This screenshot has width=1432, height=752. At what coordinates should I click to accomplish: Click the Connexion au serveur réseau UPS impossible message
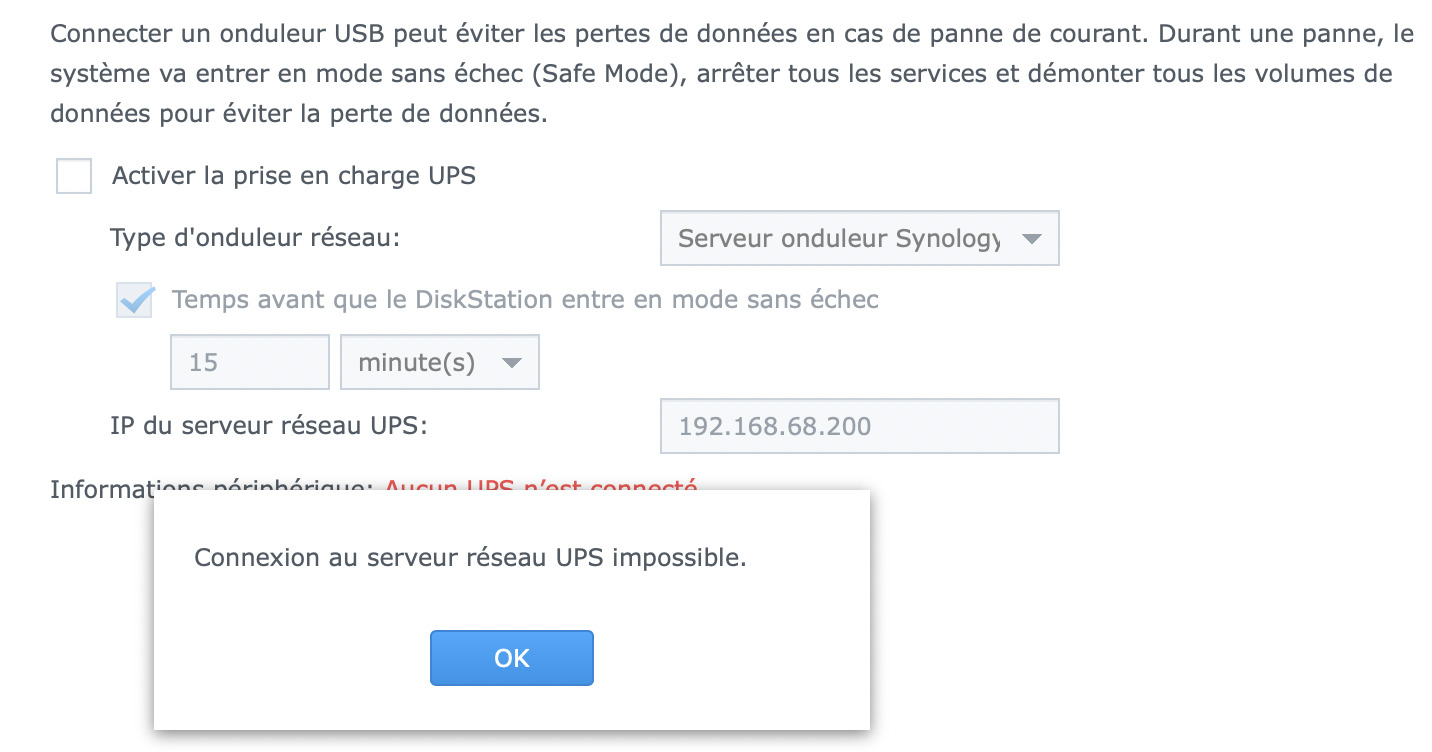point(470,558)
